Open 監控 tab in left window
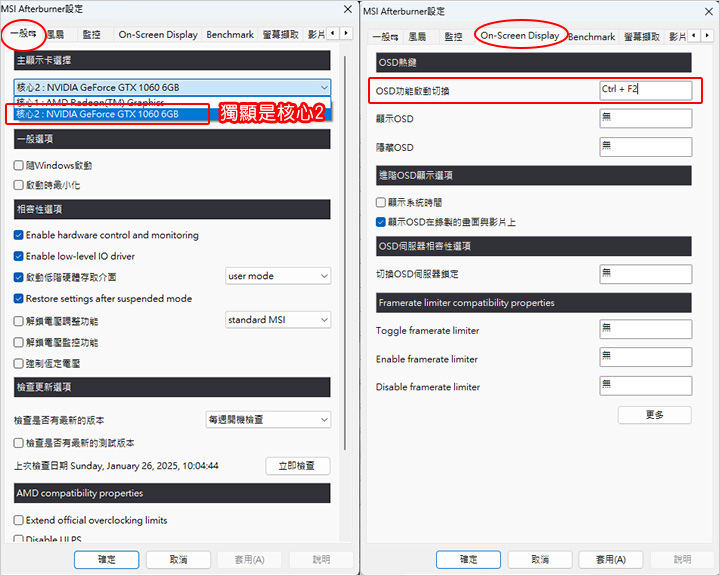Image resolution: width=720 pixels, height=576 pixels. click(x=91, y=34)
